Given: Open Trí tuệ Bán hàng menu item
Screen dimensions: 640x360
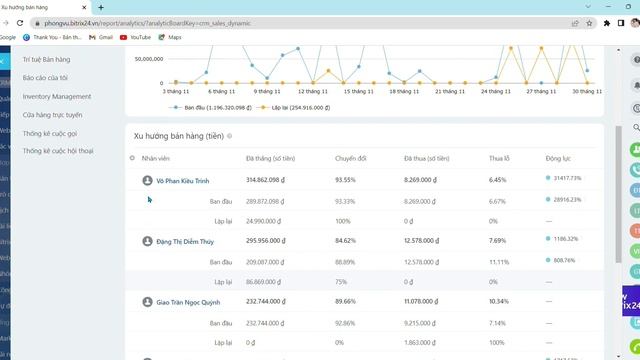Looking at the screenshot, I should 47,60.
